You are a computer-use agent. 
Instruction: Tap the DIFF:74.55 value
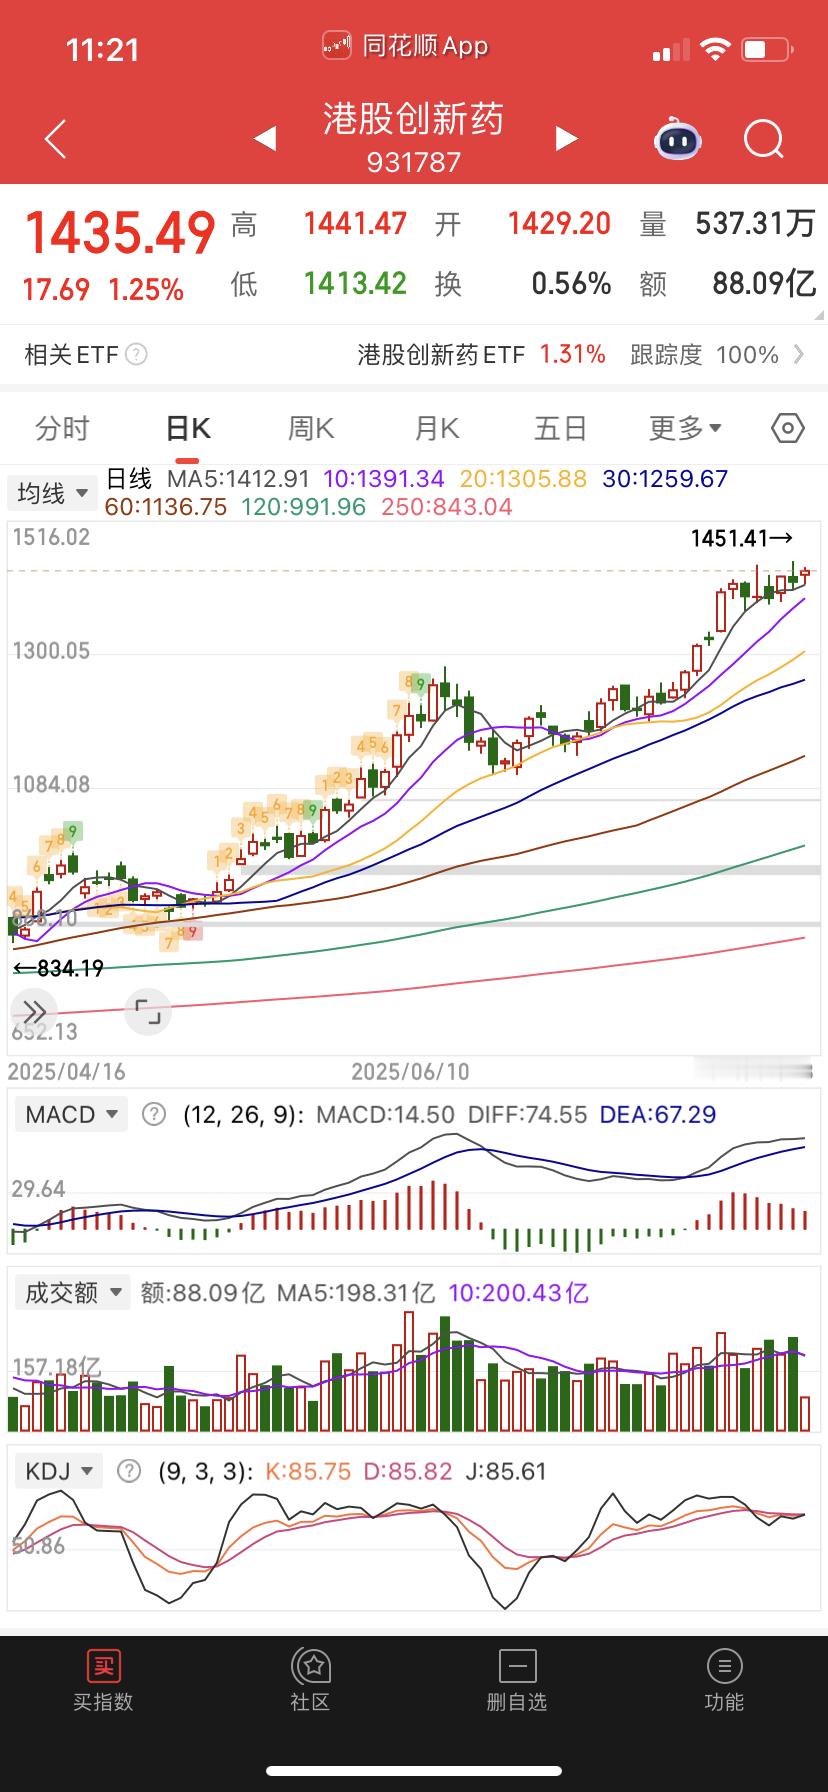[x=527, y=1114]
